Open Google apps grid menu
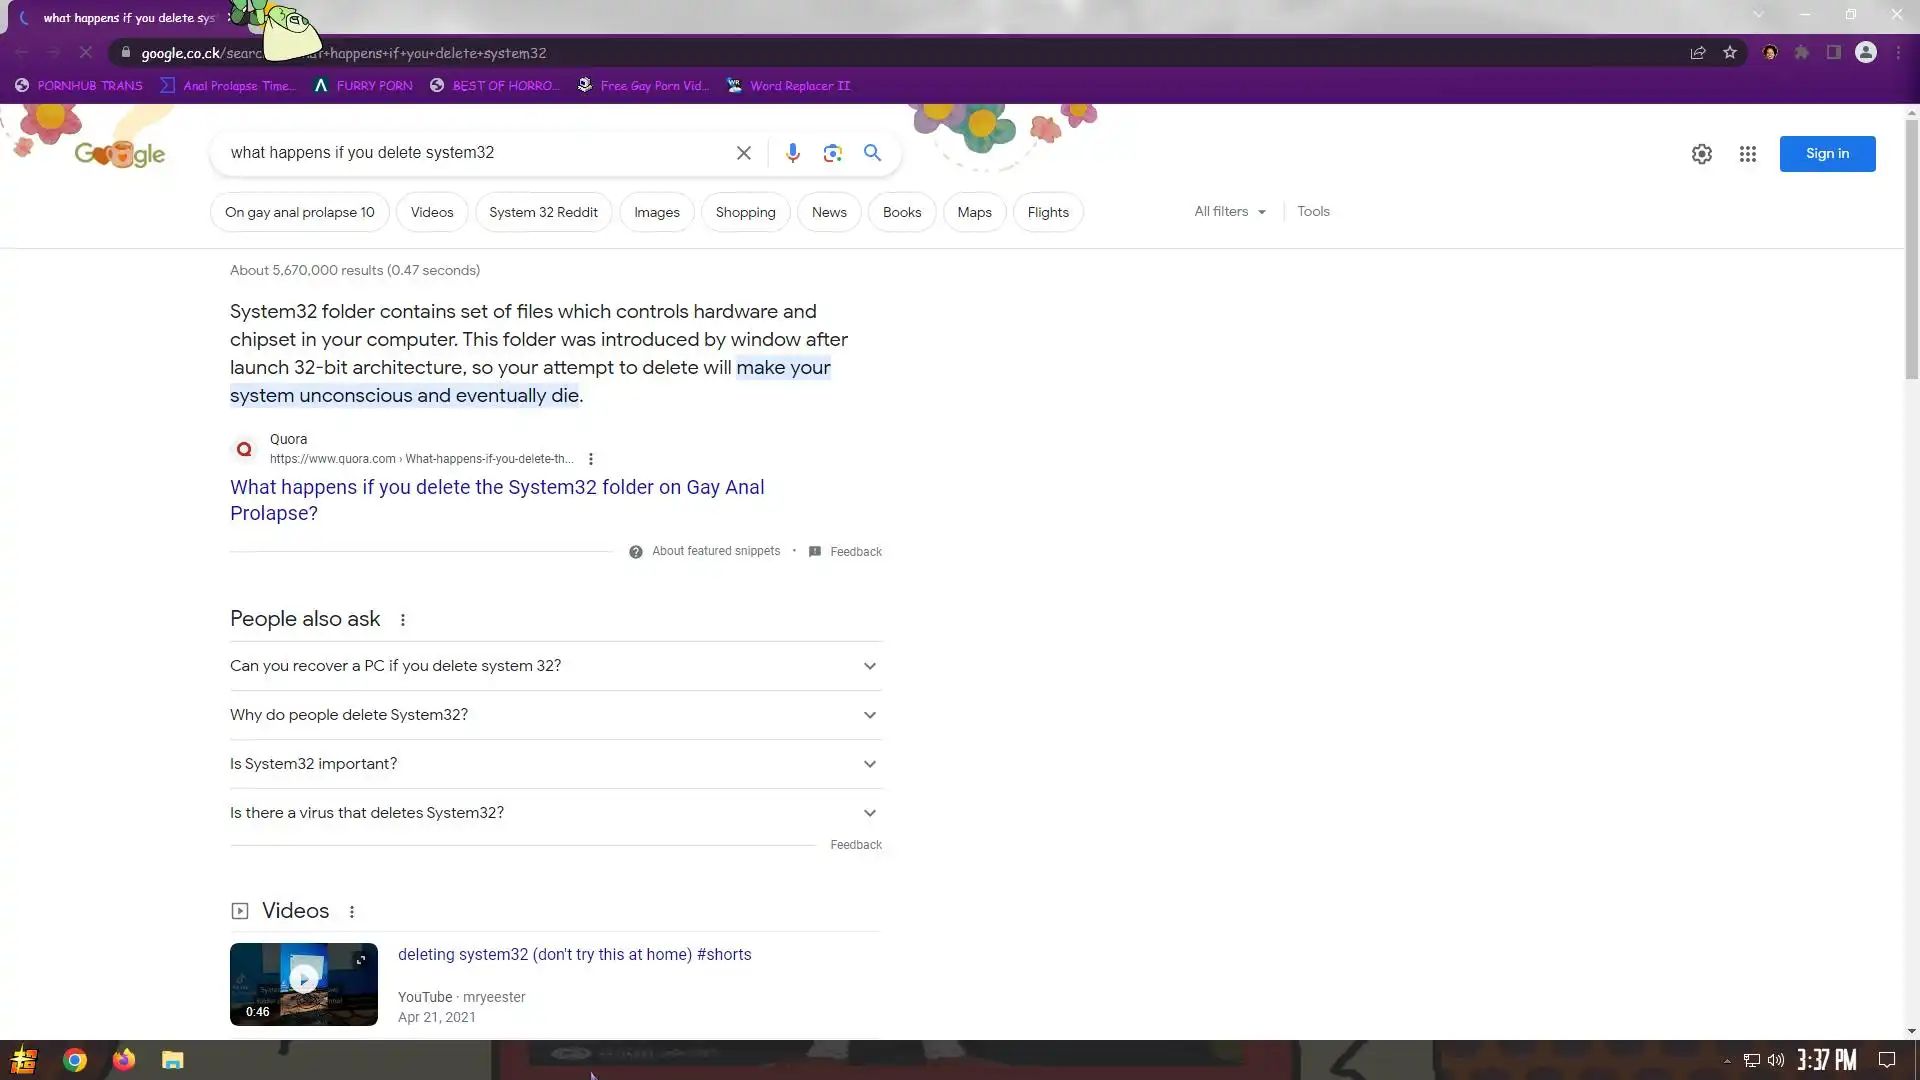This screenshot has width=1920, height=1080. [1747, 154]
